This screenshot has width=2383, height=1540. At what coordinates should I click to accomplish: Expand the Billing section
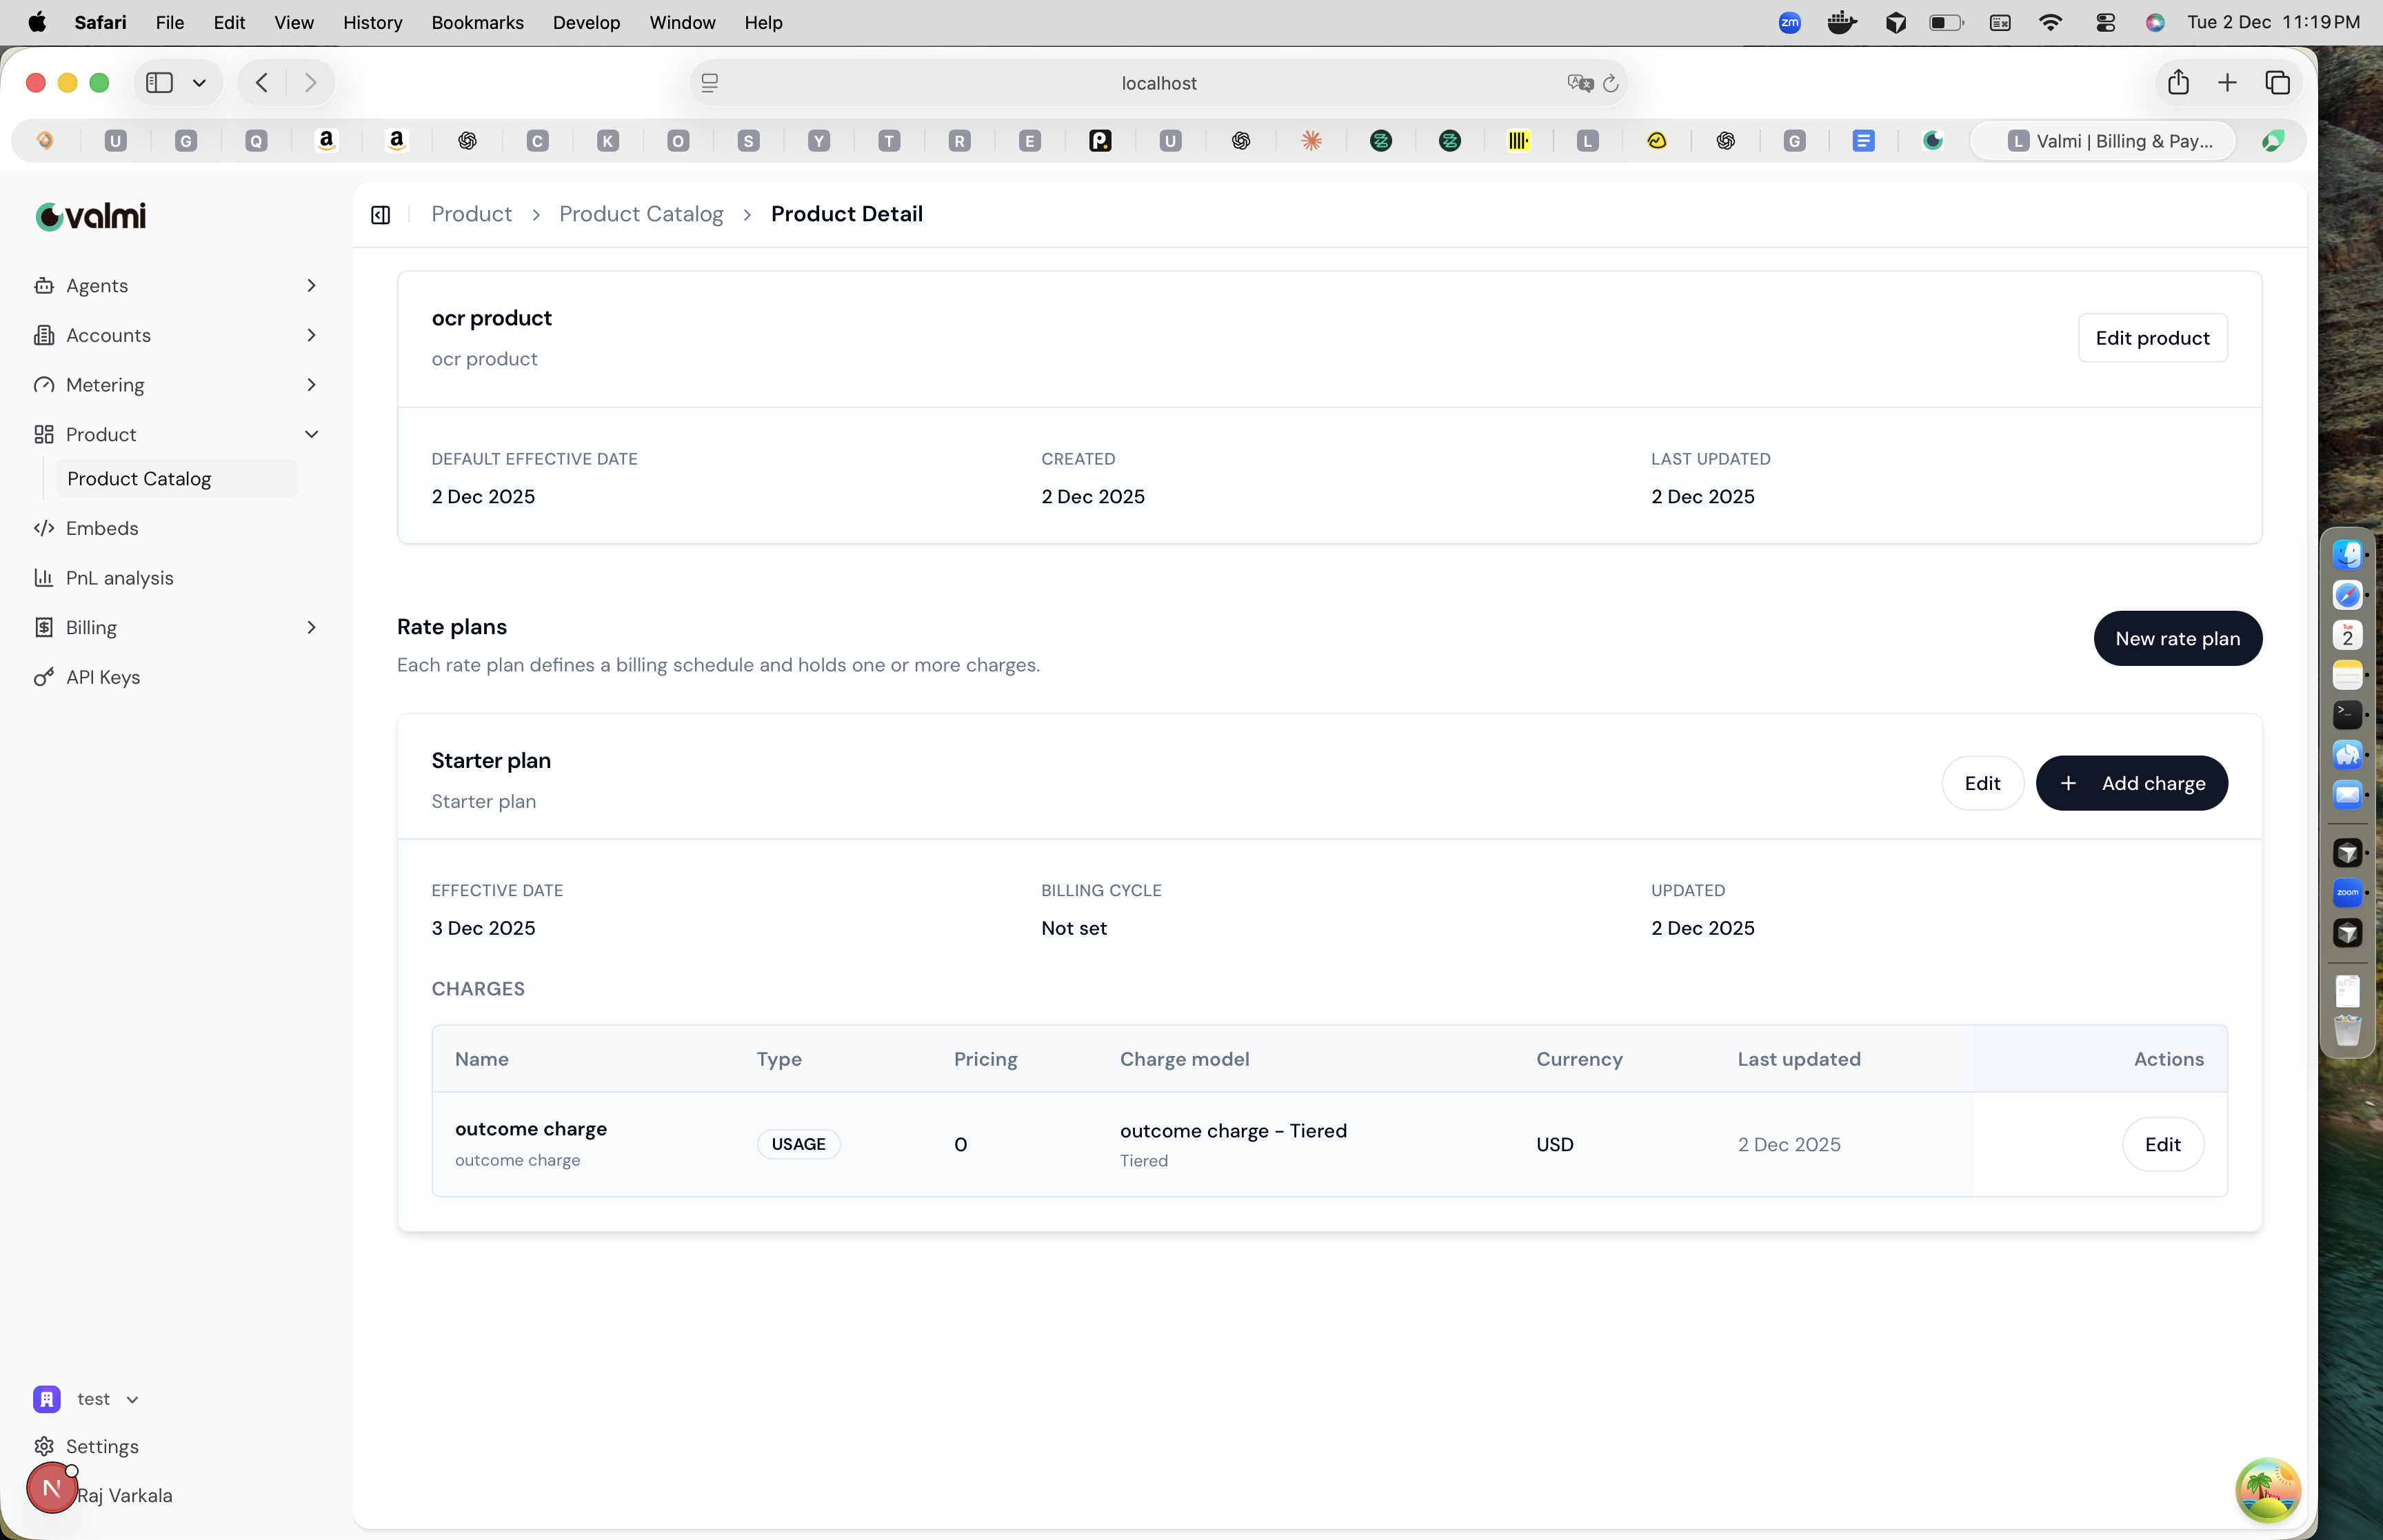click(311, 627)
